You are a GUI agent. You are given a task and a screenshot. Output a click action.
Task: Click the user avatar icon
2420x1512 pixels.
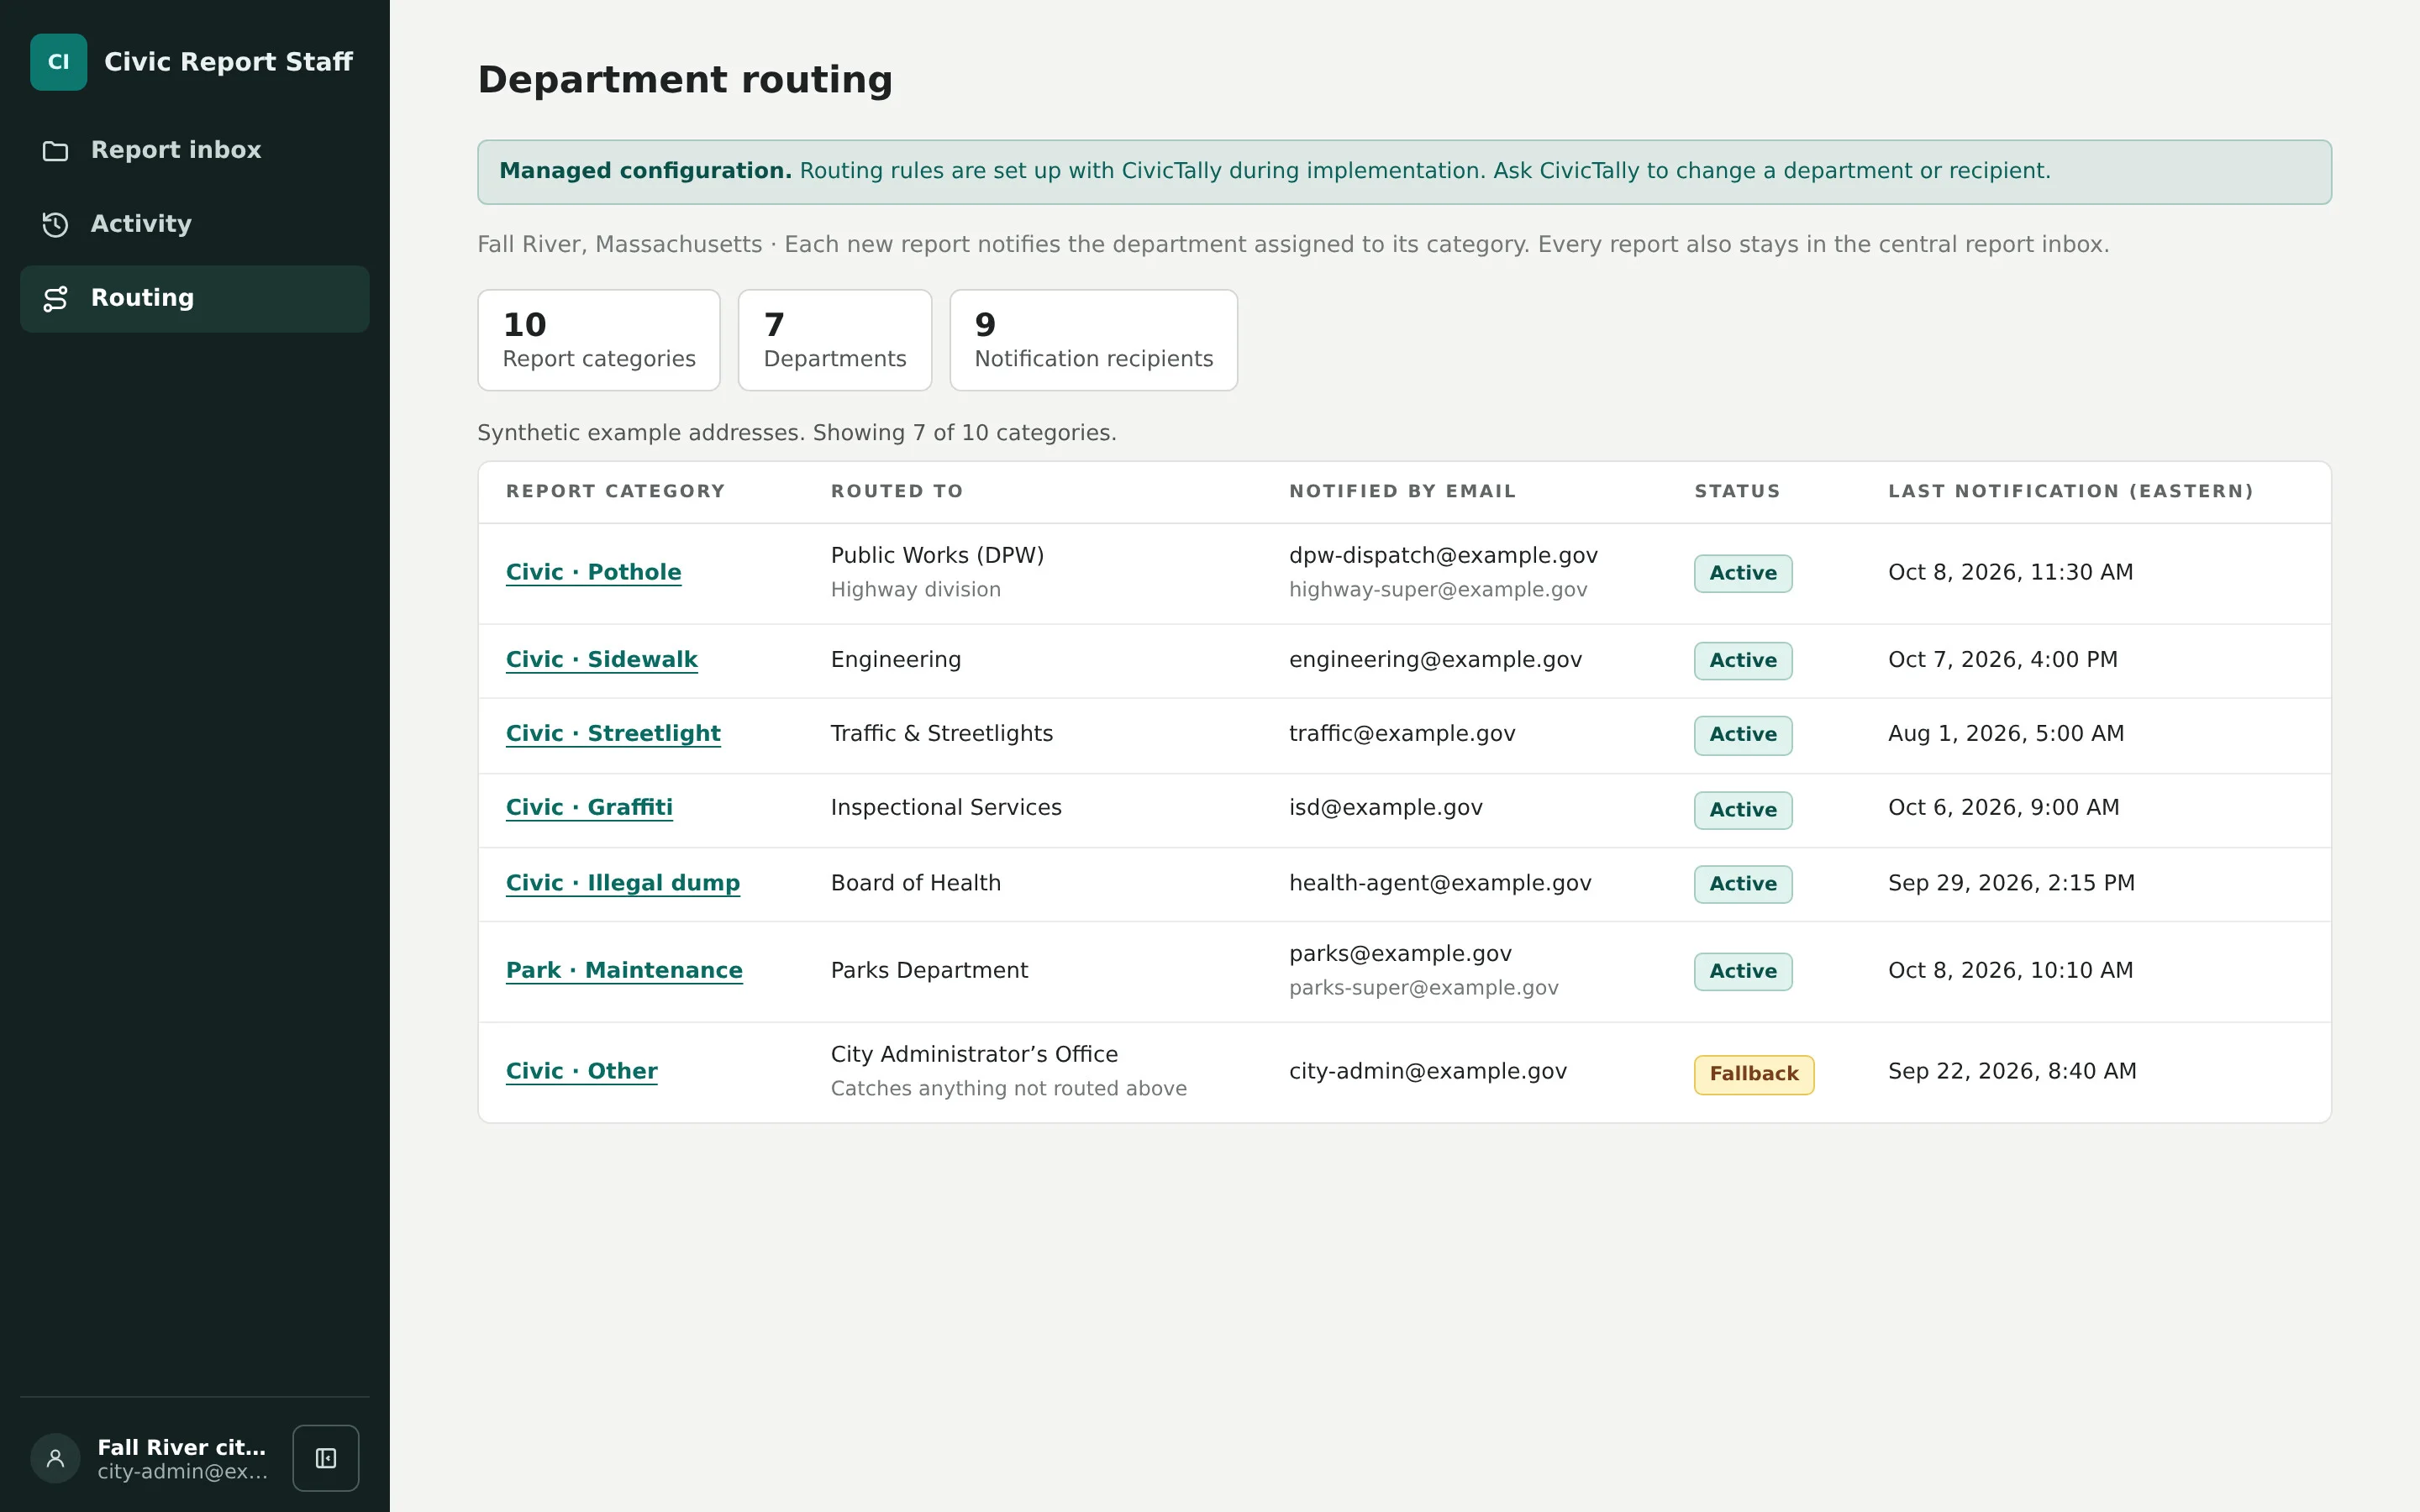pos(56,1458)
